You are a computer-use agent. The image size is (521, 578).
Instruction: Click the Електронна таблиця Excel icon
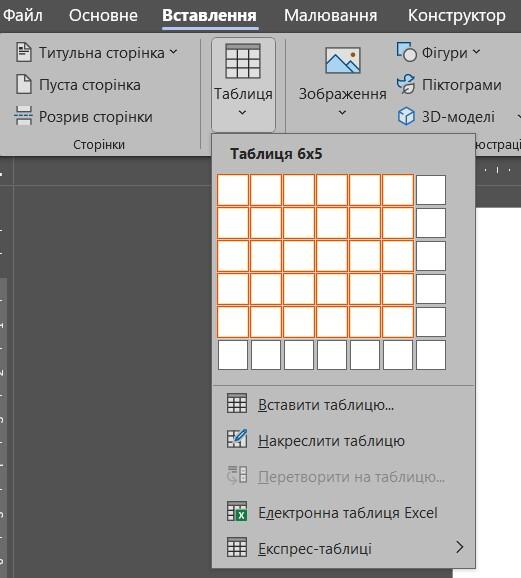click(237, 512)
